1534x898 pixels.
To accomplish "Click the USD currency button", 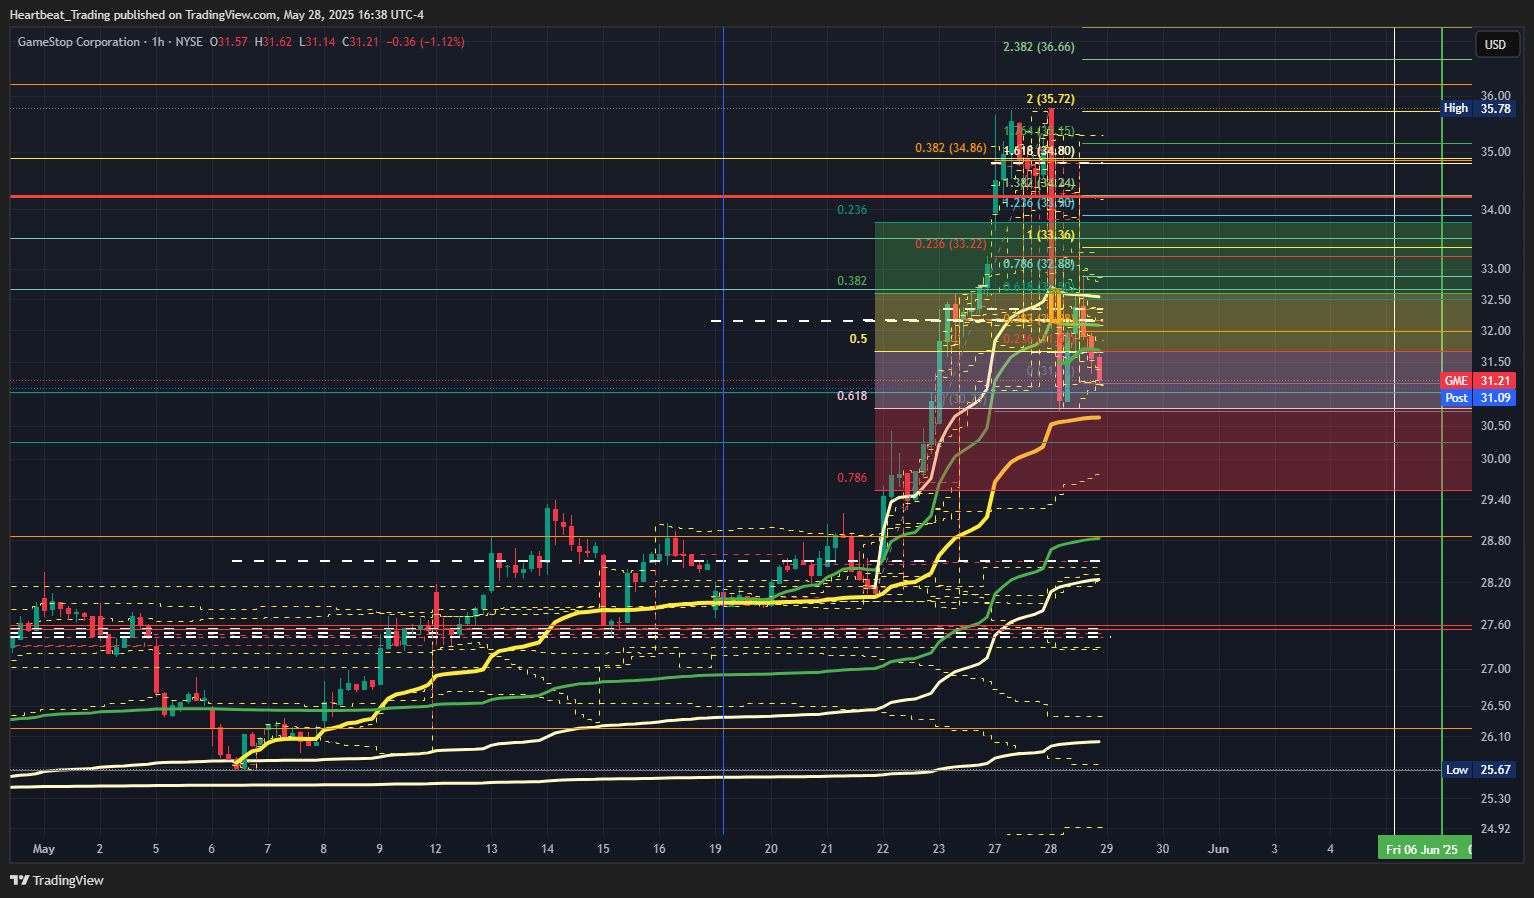I will [1495, 44].
